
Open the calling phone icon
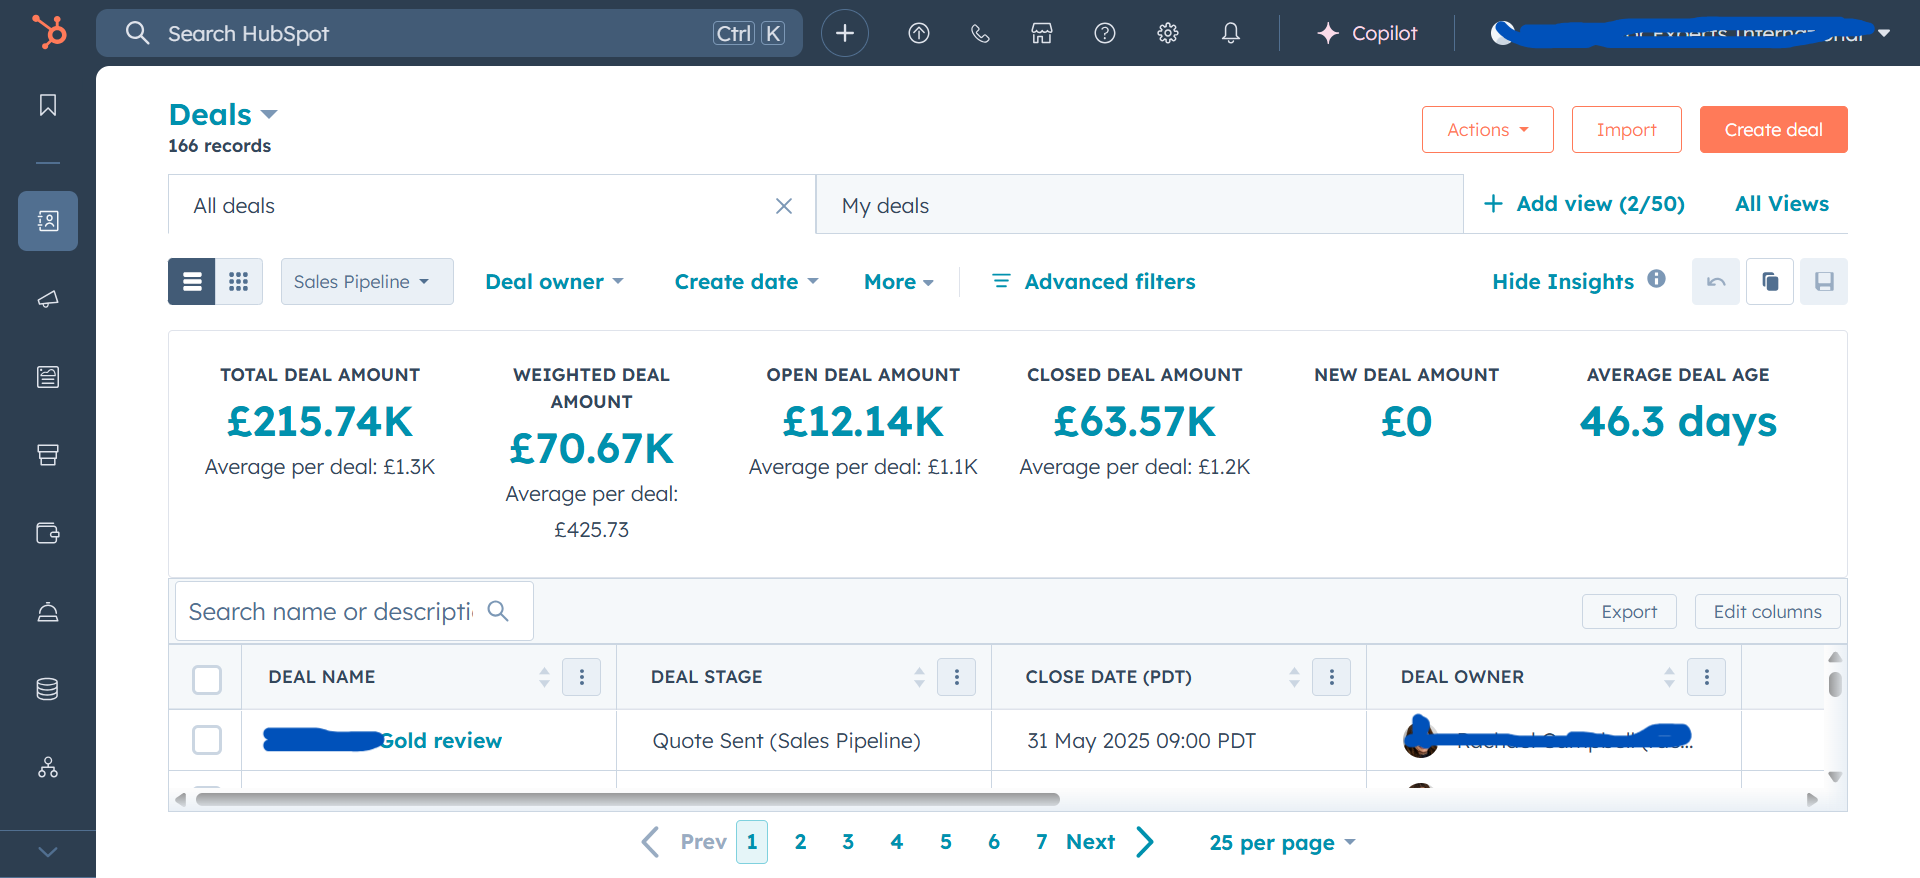click(980, 33)
